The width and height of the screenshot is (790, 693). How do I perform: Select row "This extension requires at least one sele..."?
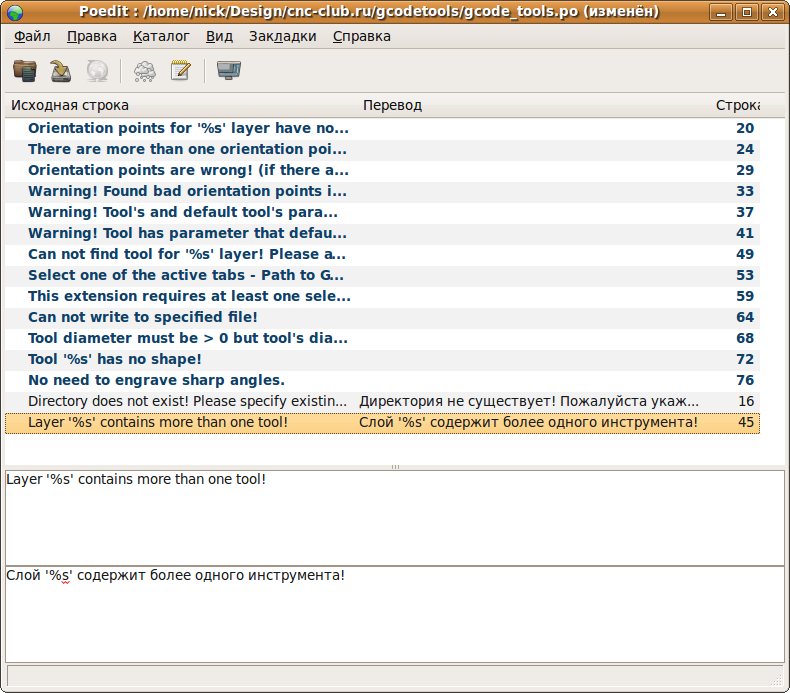(x=382, y=296)
